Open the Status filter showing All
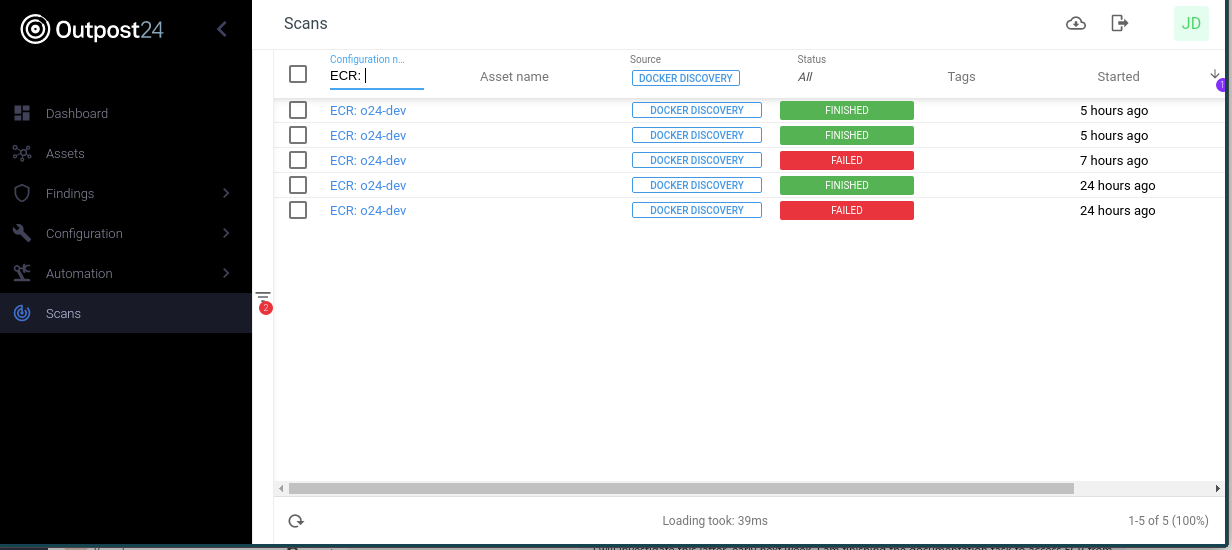Viewport: 1232px width, 550px height. point(806,77)
